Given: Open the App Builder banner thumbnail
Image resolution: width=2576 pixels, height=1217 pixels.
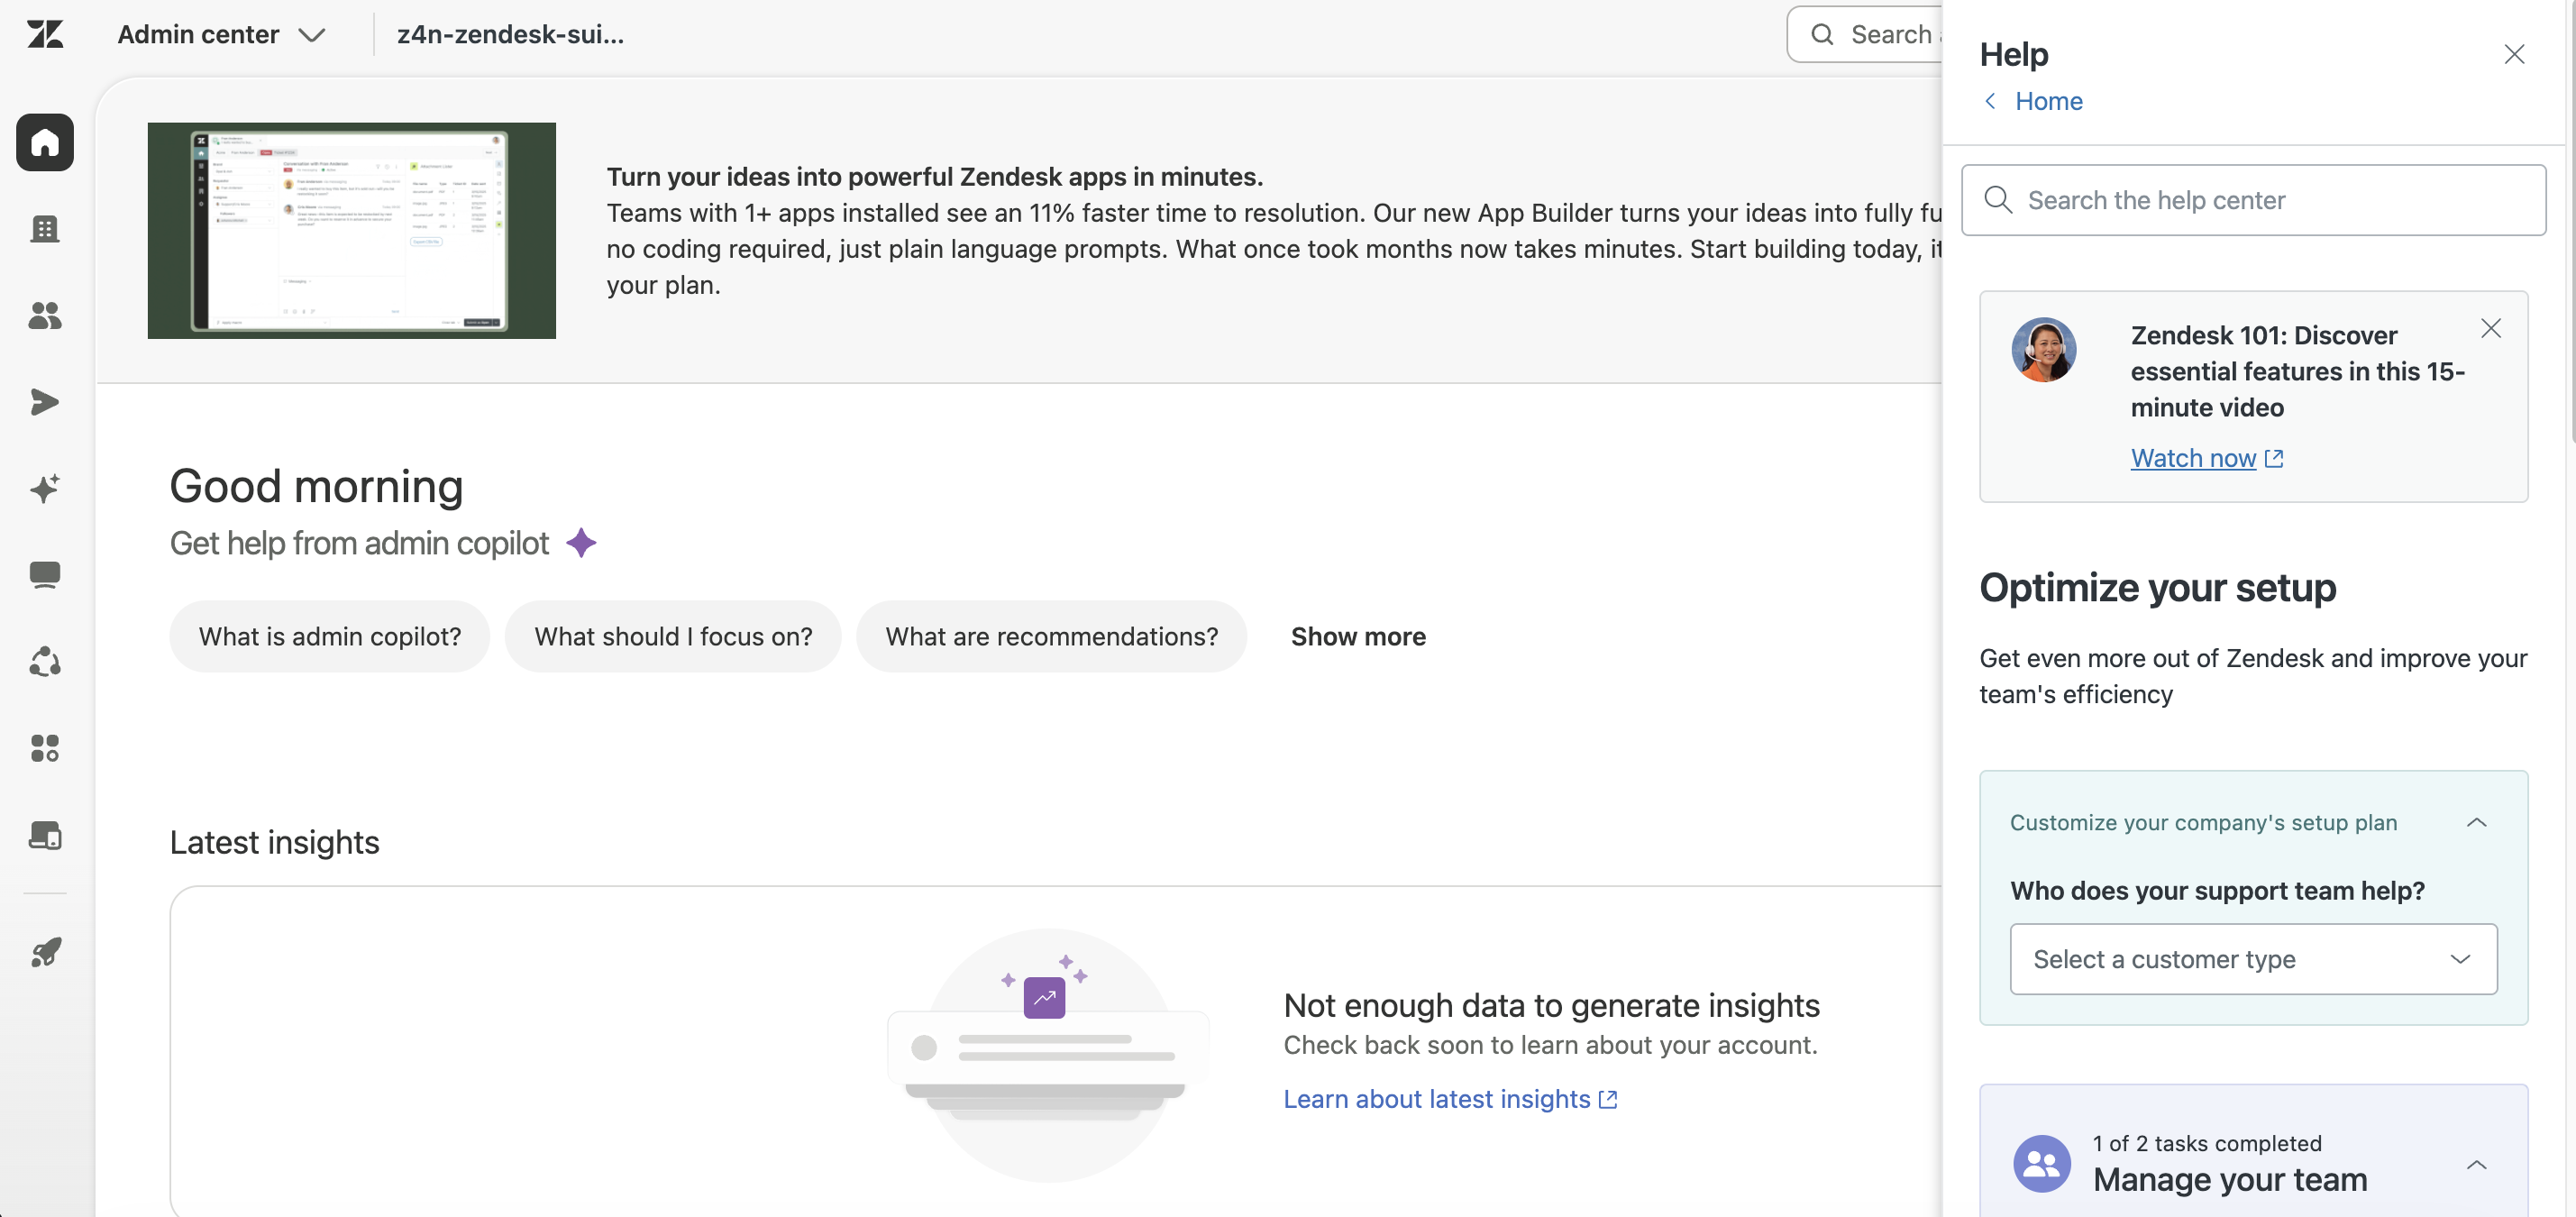Looking at the screenshot, I should tap(351, 230).
